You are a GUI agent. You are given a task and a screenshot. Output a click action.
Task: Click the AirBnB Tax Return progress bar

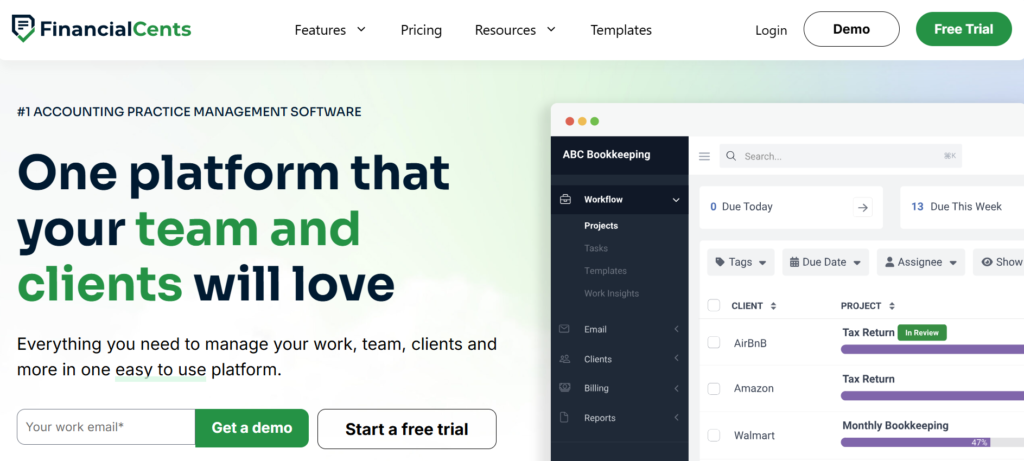(x=933, y=349)
